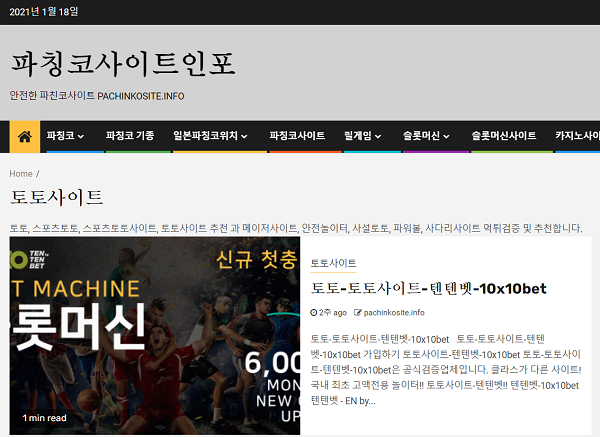Open the 릴게임 menu label
This screenshot has width=600, height=437.
coord(358,135)
